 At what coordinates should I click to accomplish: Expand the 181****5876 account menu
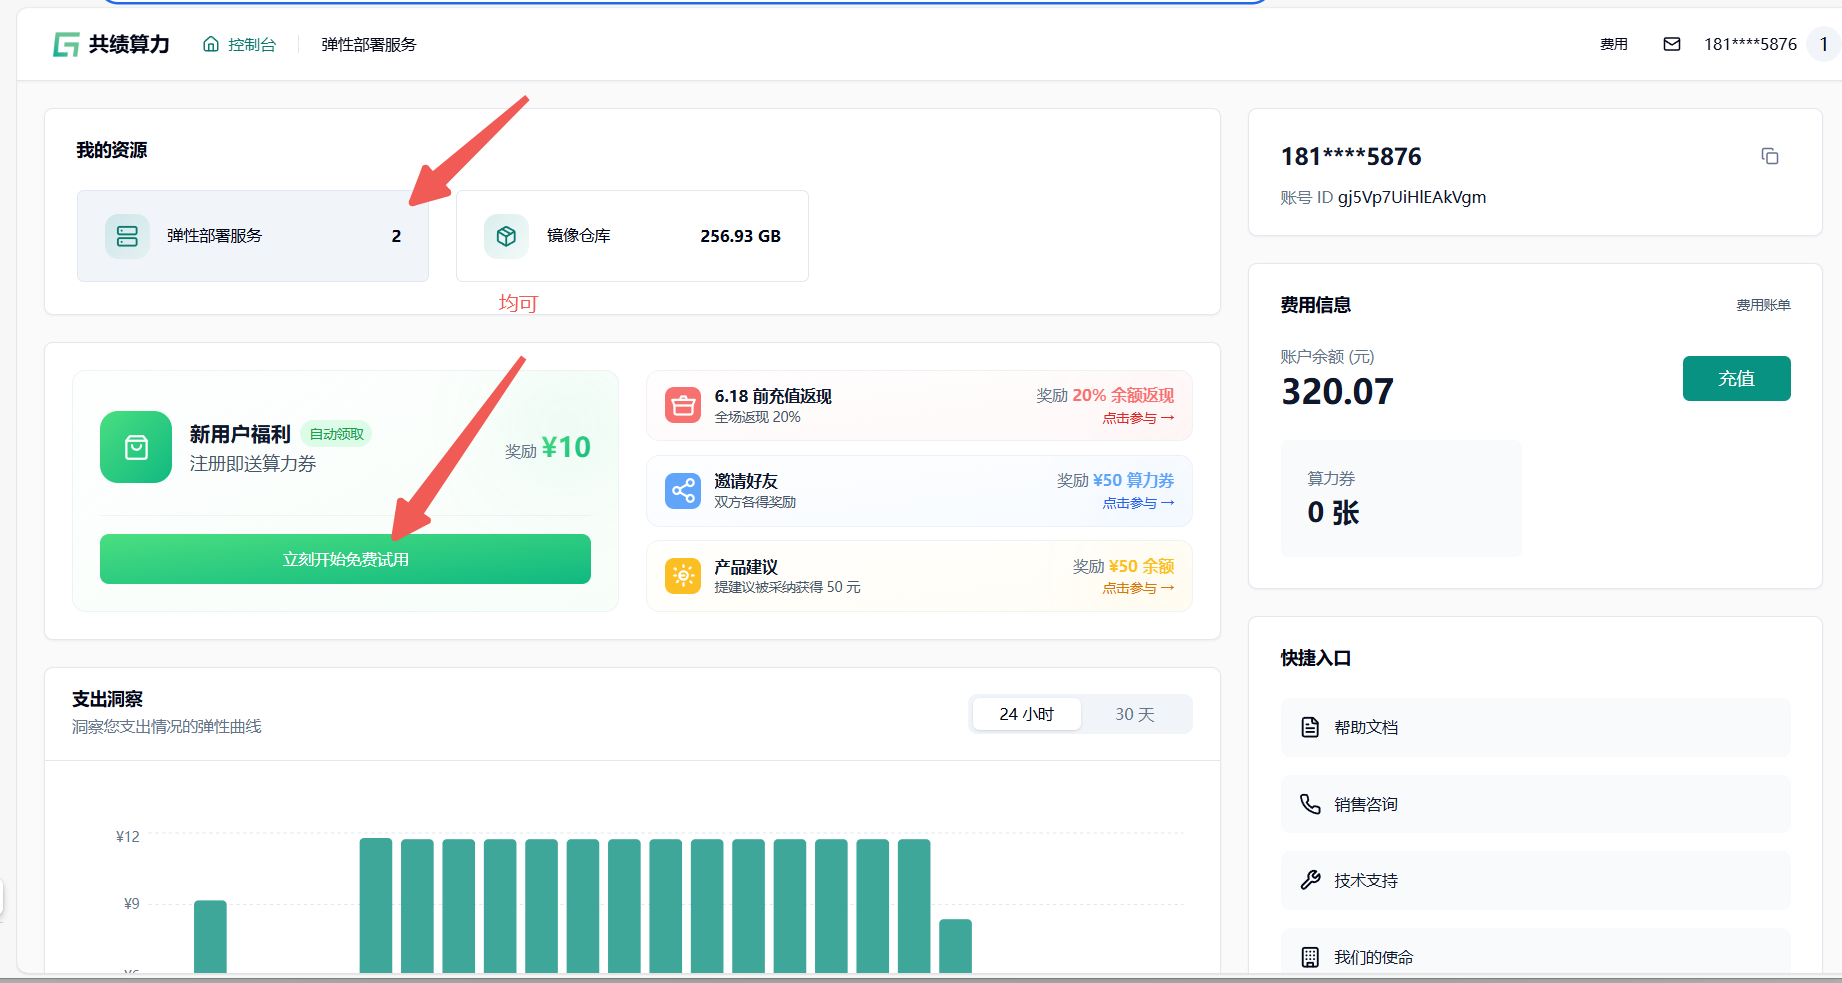click(x=1750, y=44)
